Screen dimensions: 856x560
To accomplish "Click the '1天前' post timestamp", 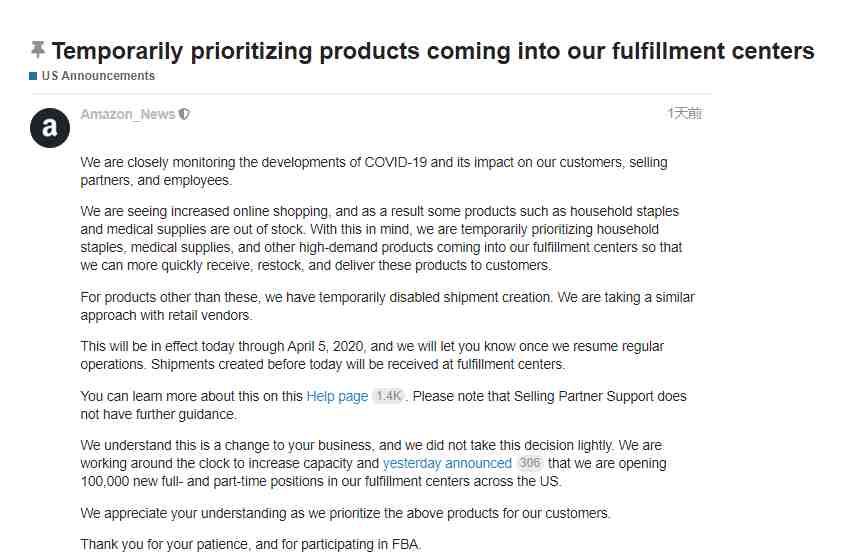I will click(685, 114).
